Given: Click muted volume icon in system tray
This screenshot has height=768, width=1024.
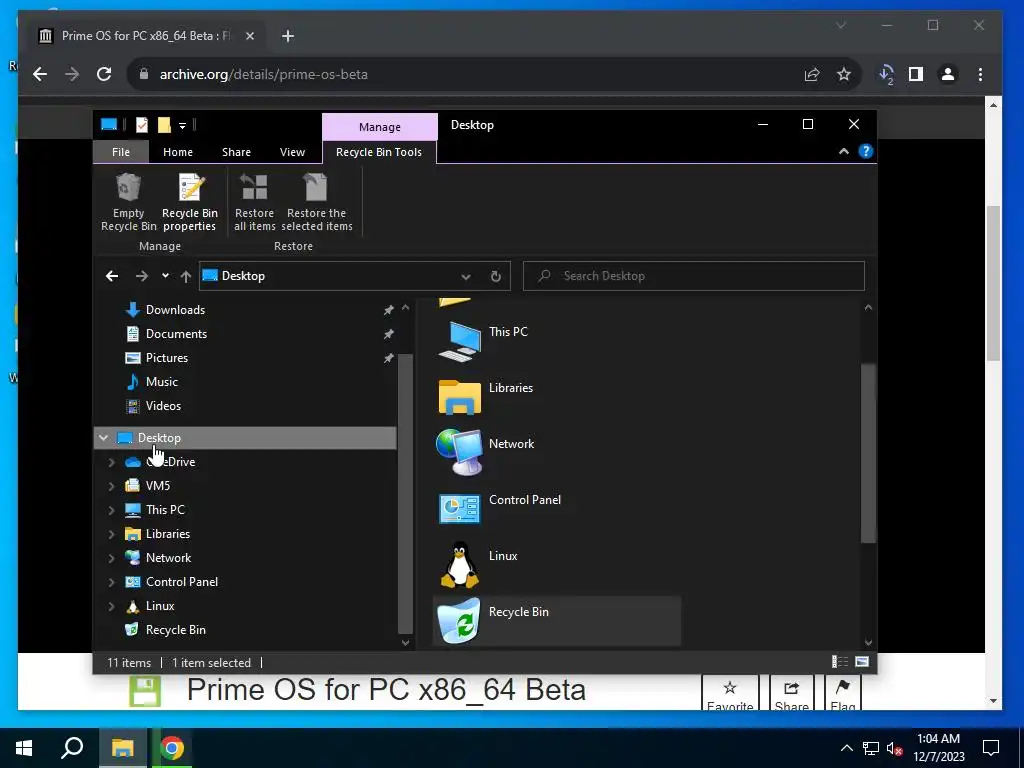Looking at the screenshot, I should pyautogui.click(x=895, y=748).
